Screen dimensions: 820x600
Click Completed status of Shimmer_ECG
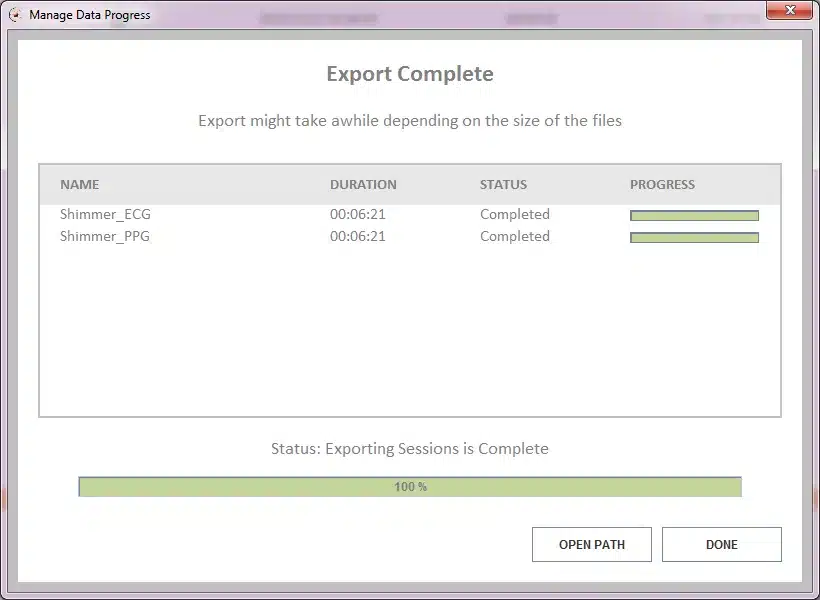point(515,214)
